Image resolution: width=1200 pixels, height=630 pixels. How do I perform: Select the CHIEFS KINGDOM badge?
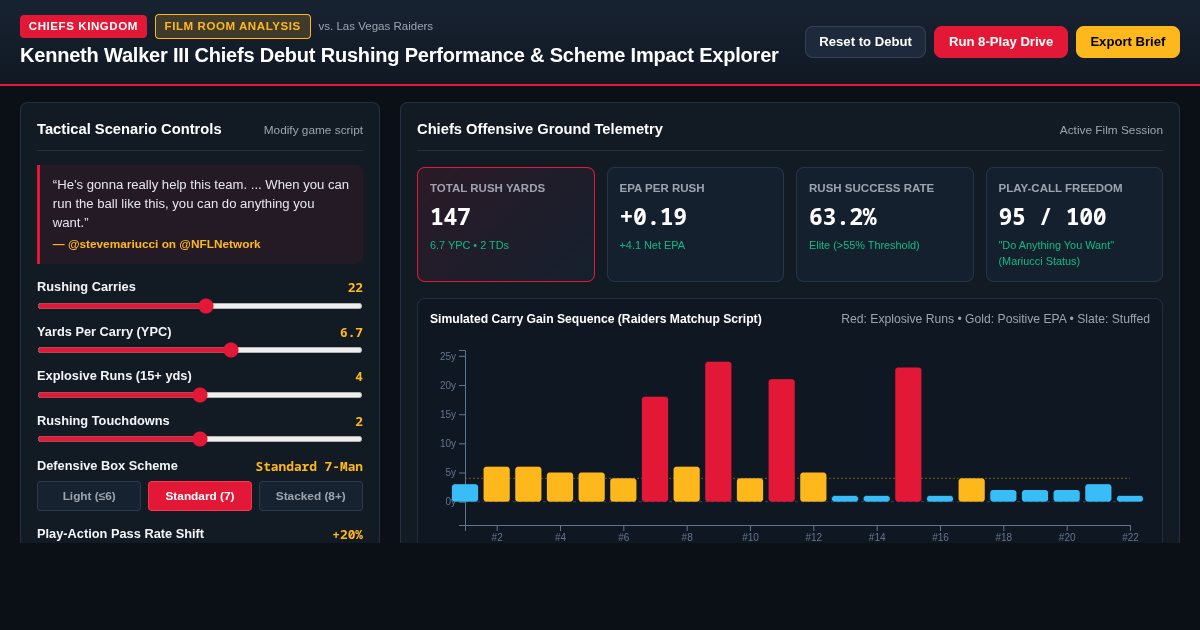tap(83, 26)
